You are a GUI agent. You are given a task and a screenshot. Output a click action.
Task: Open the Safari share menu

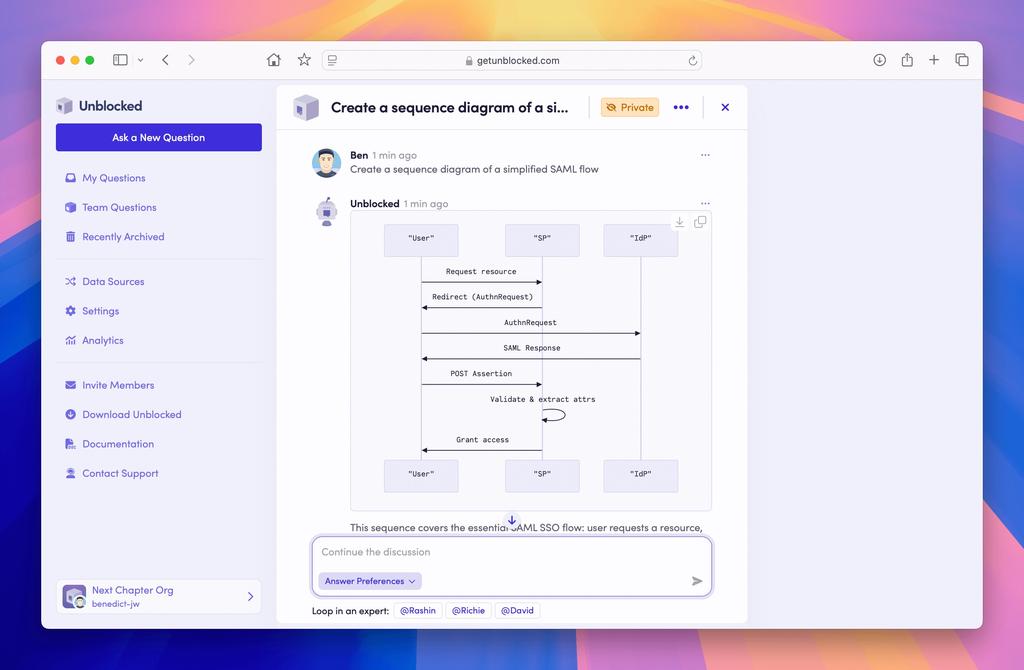pos(907,60)
